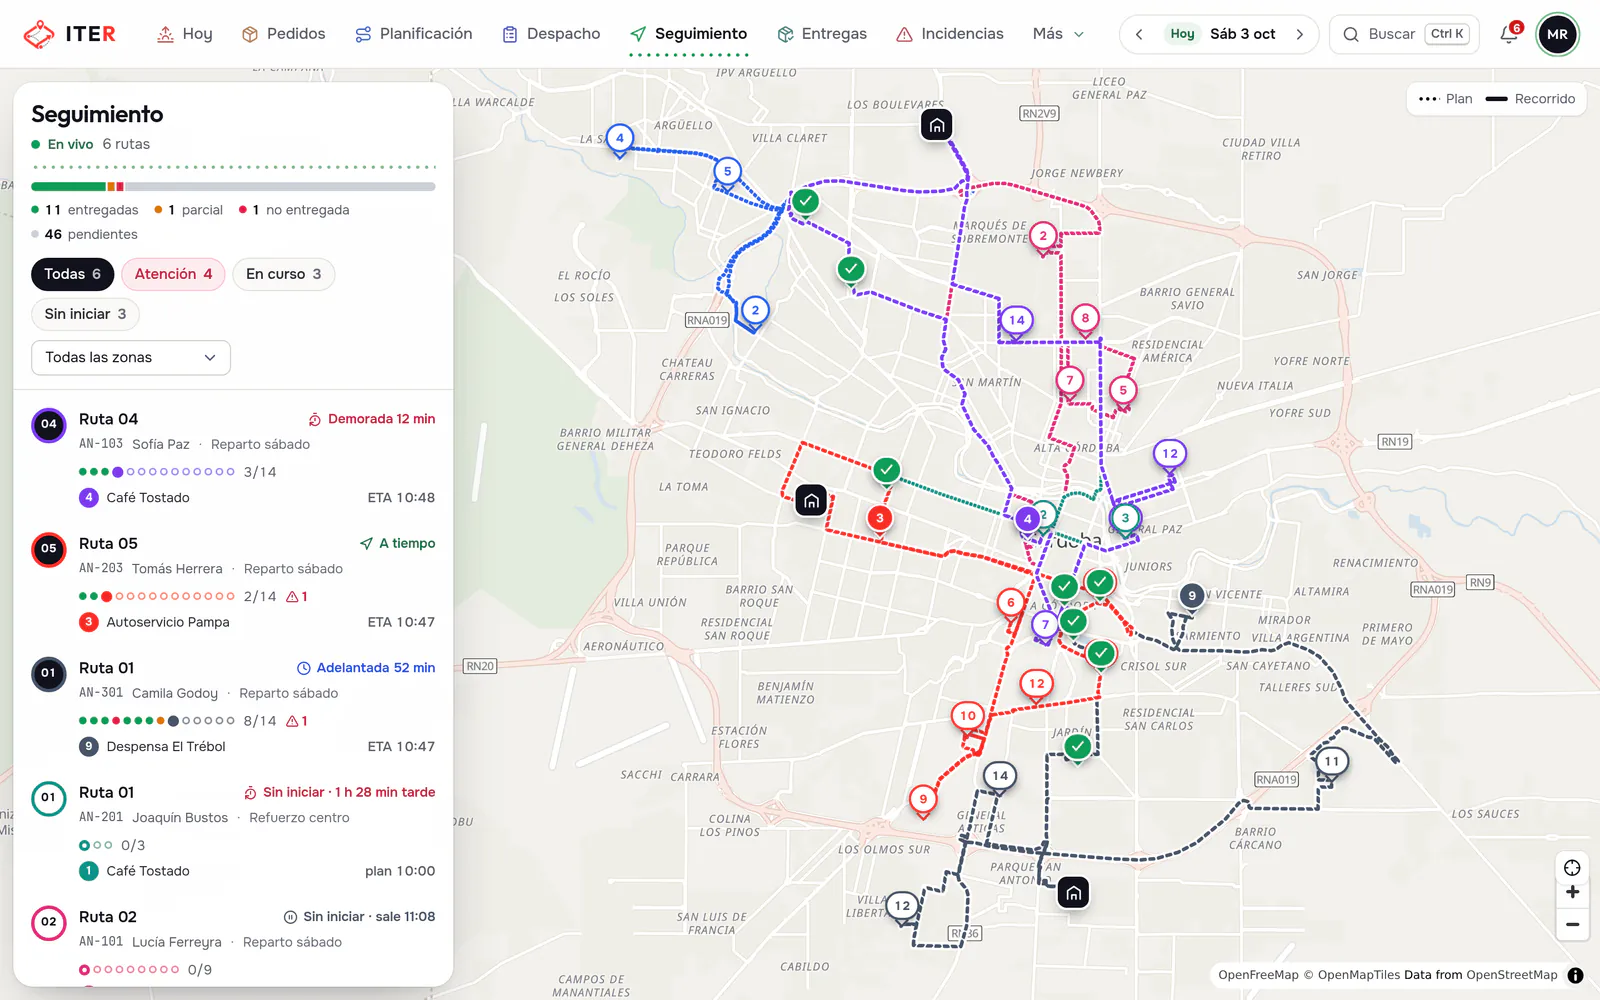Select red stop marker 10 on map

click(968, 717)
